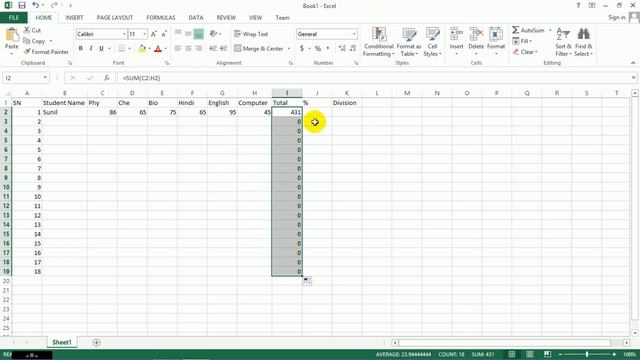Switch to Page Break Preview in status bar
This screenshot has height=360, width=640.
(547, 354)
